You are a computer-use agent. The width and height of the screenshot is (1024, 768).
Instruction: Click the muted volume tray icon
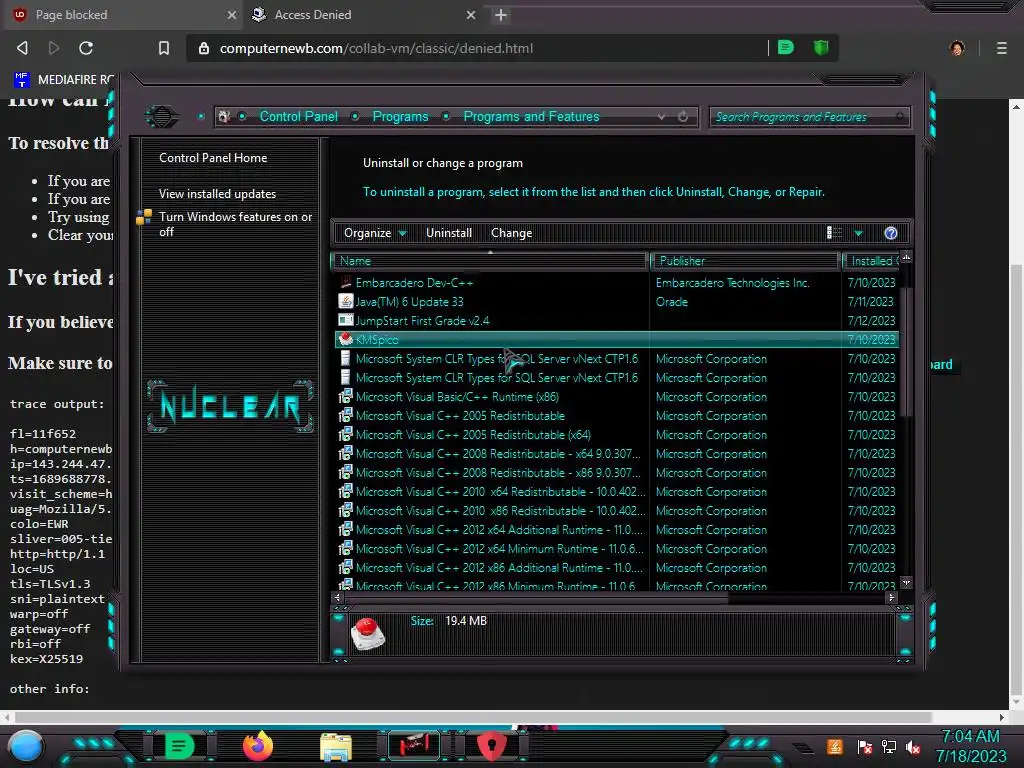913,747
